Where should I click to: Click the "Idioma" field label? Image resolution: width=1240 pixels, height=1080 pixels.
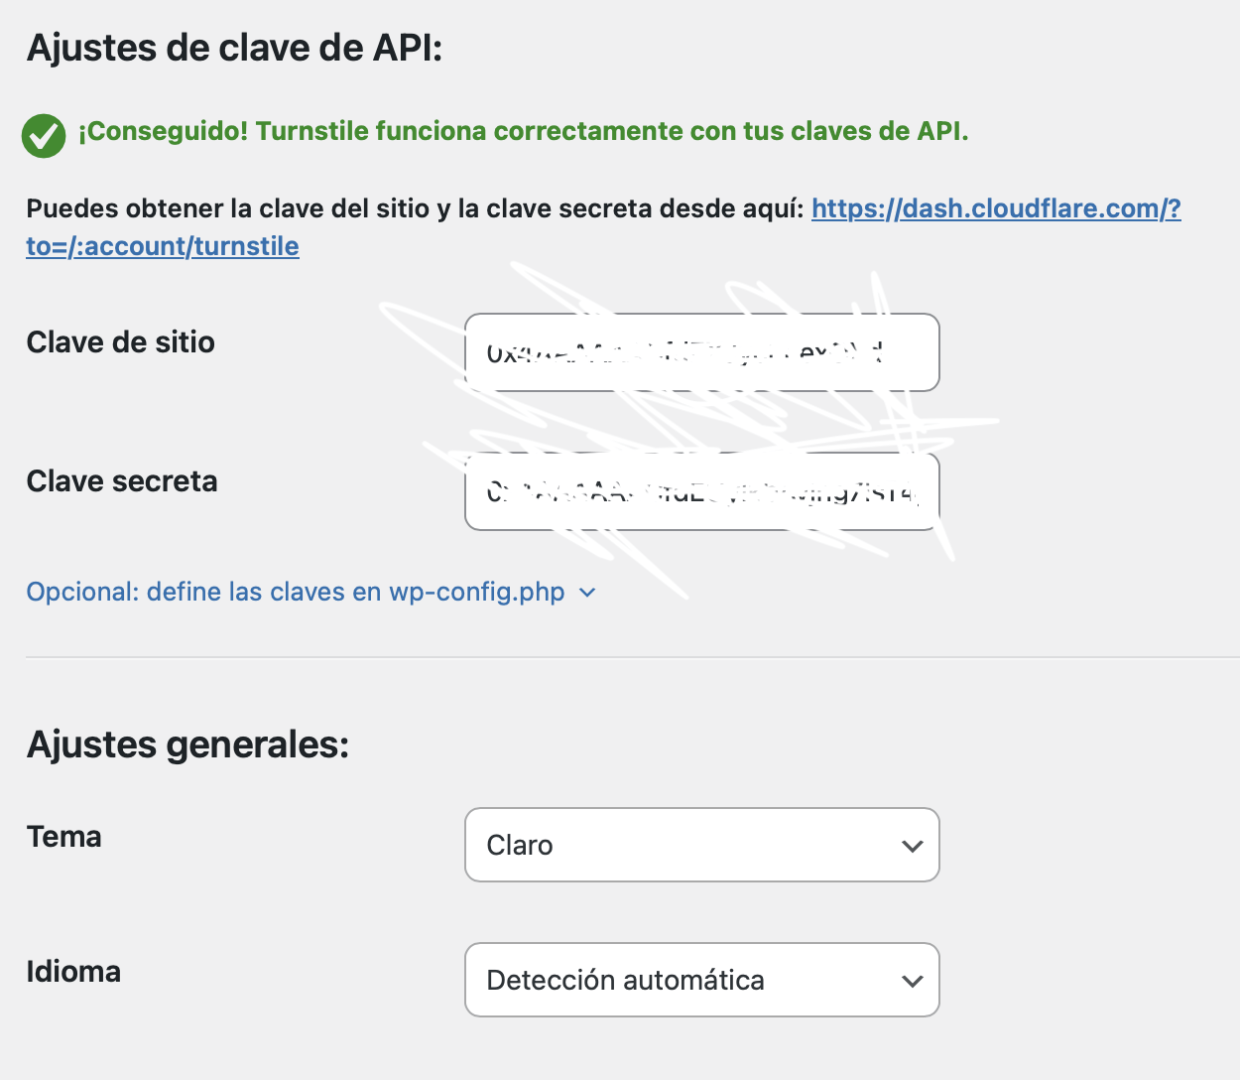point(73,971)
